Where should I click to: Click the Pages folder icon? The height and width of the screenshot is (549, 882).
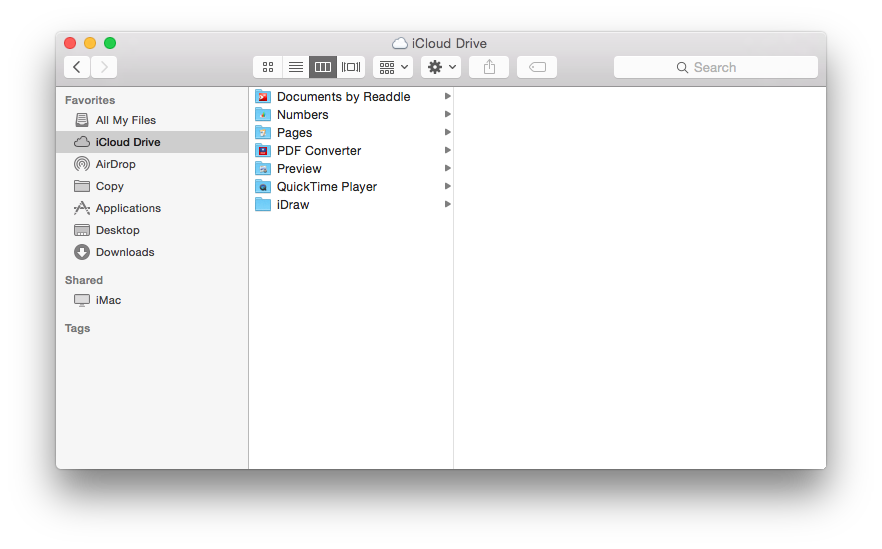click(x=263, y=132)
